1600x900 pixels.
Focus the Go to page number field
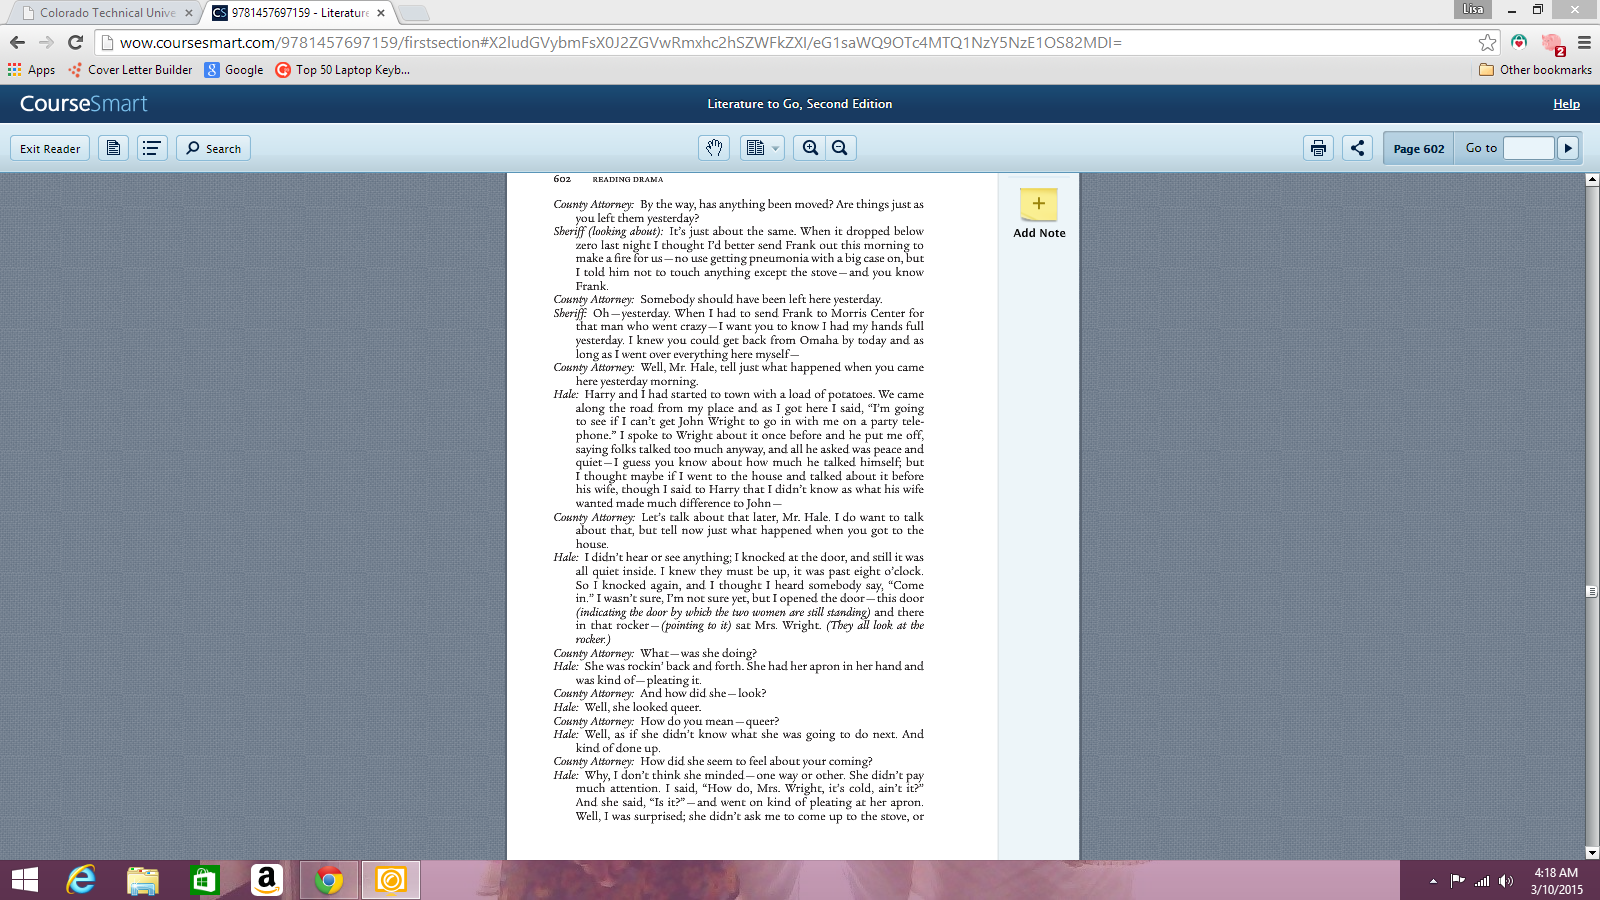point(1529,148)
